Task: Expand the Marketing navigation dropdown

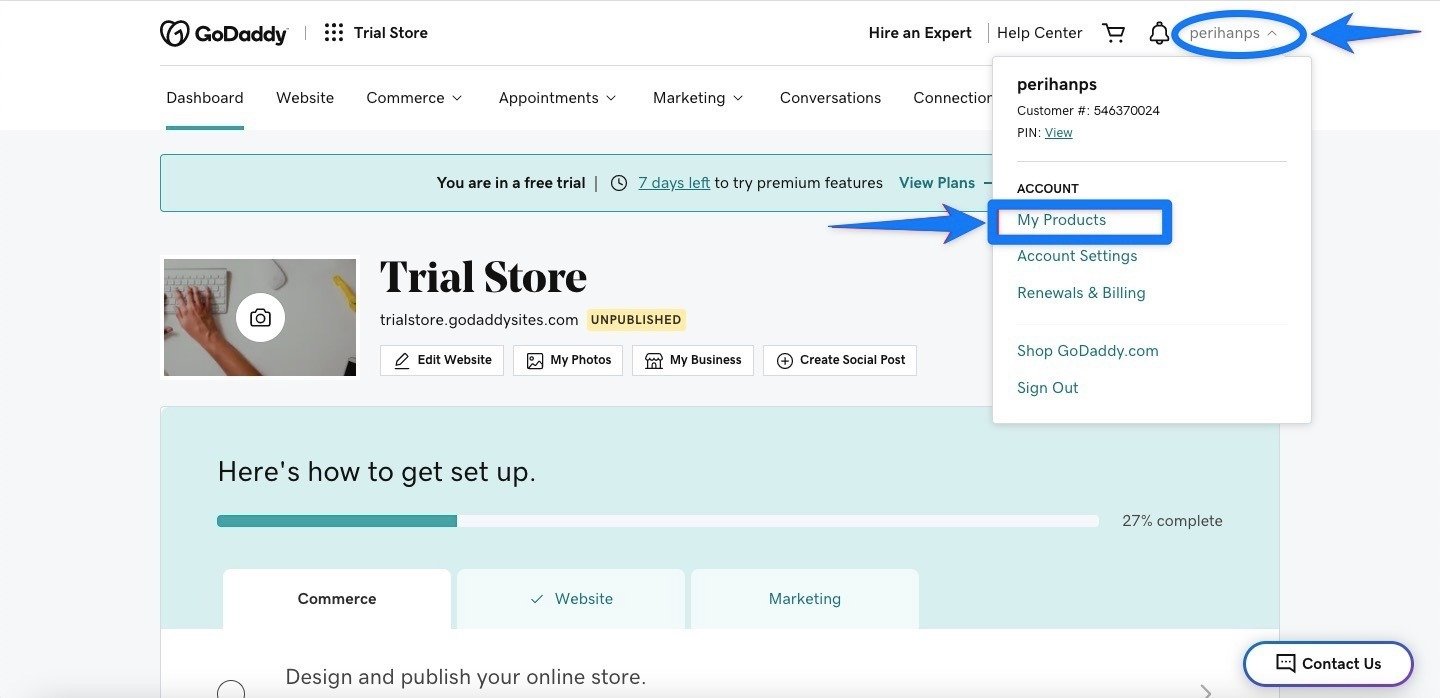Action: pos(698,98)
